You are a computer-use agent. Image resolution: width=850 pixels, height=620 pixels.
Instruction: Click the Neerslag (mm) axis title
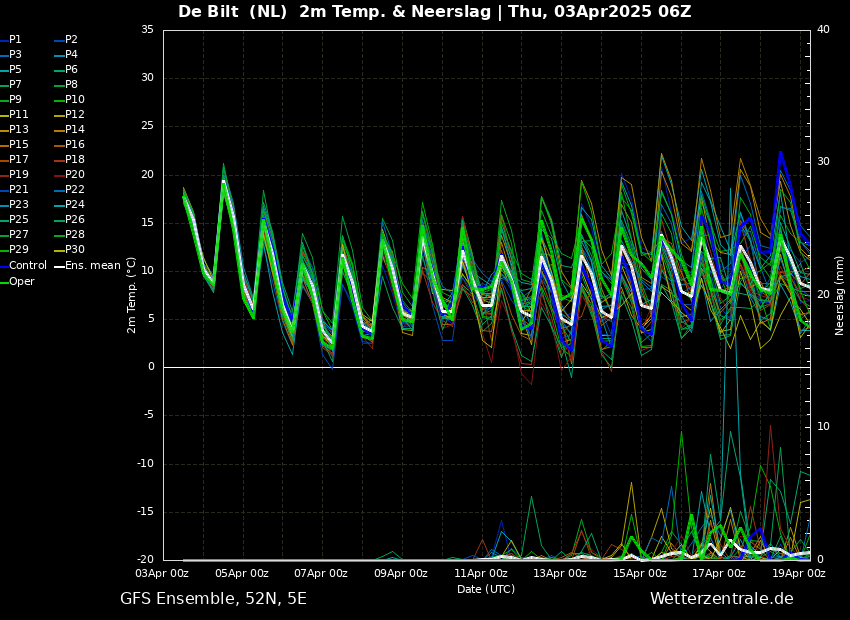840,294
